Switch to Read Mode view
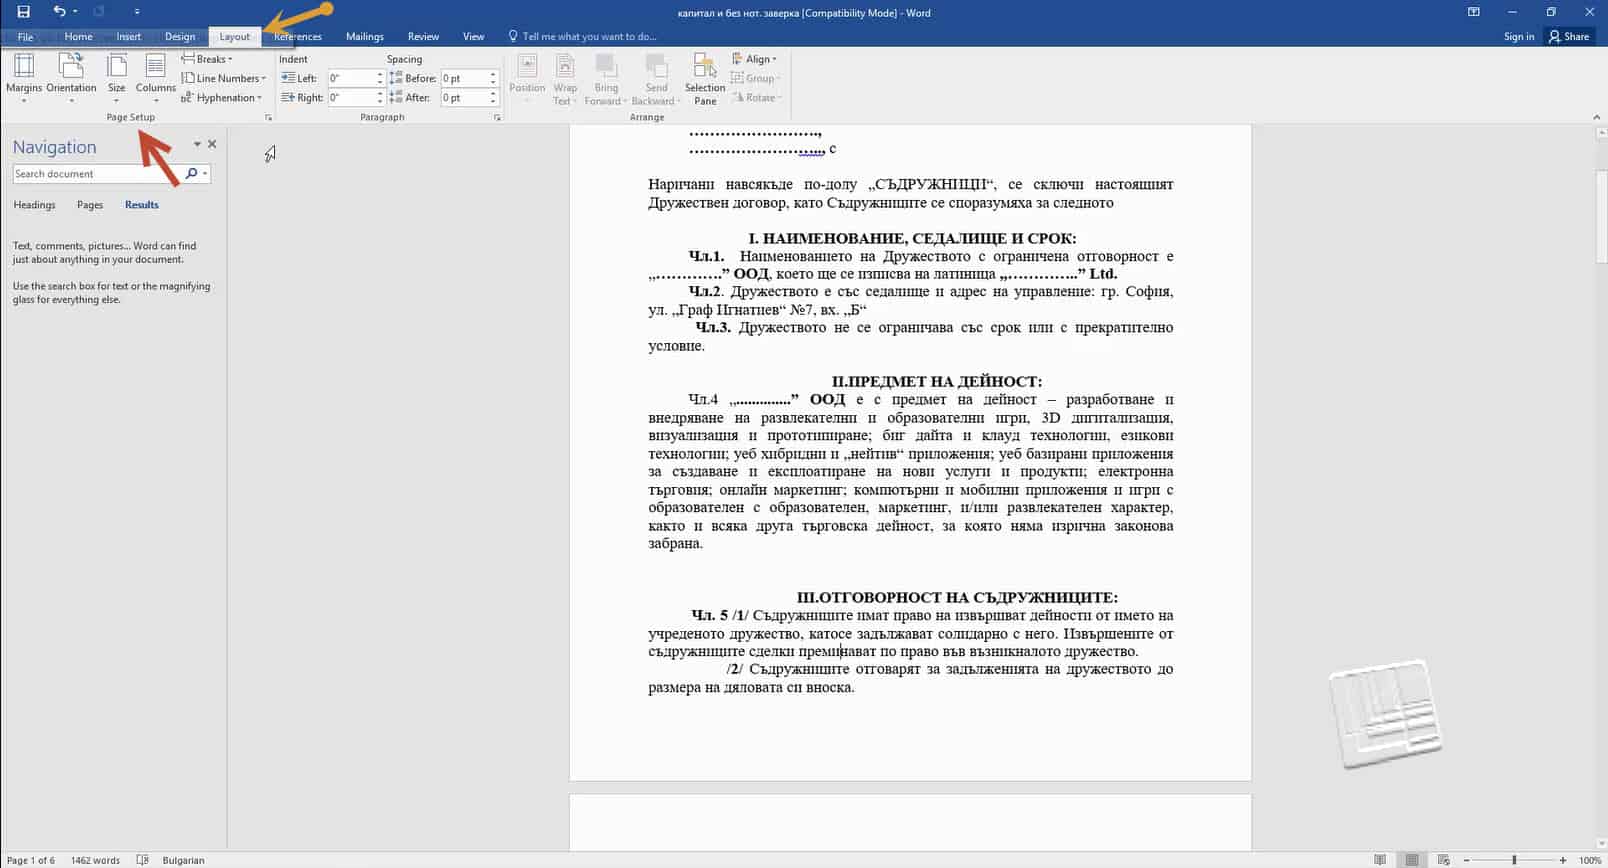This screenshot has width=1608, height=868. 1380,860
